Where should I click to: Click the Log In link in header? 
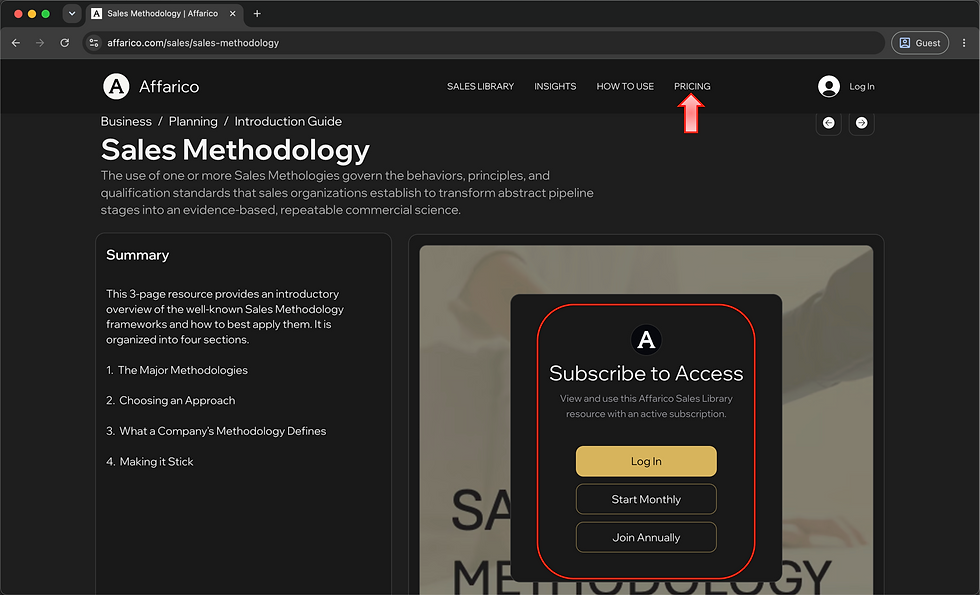(861, 86)
